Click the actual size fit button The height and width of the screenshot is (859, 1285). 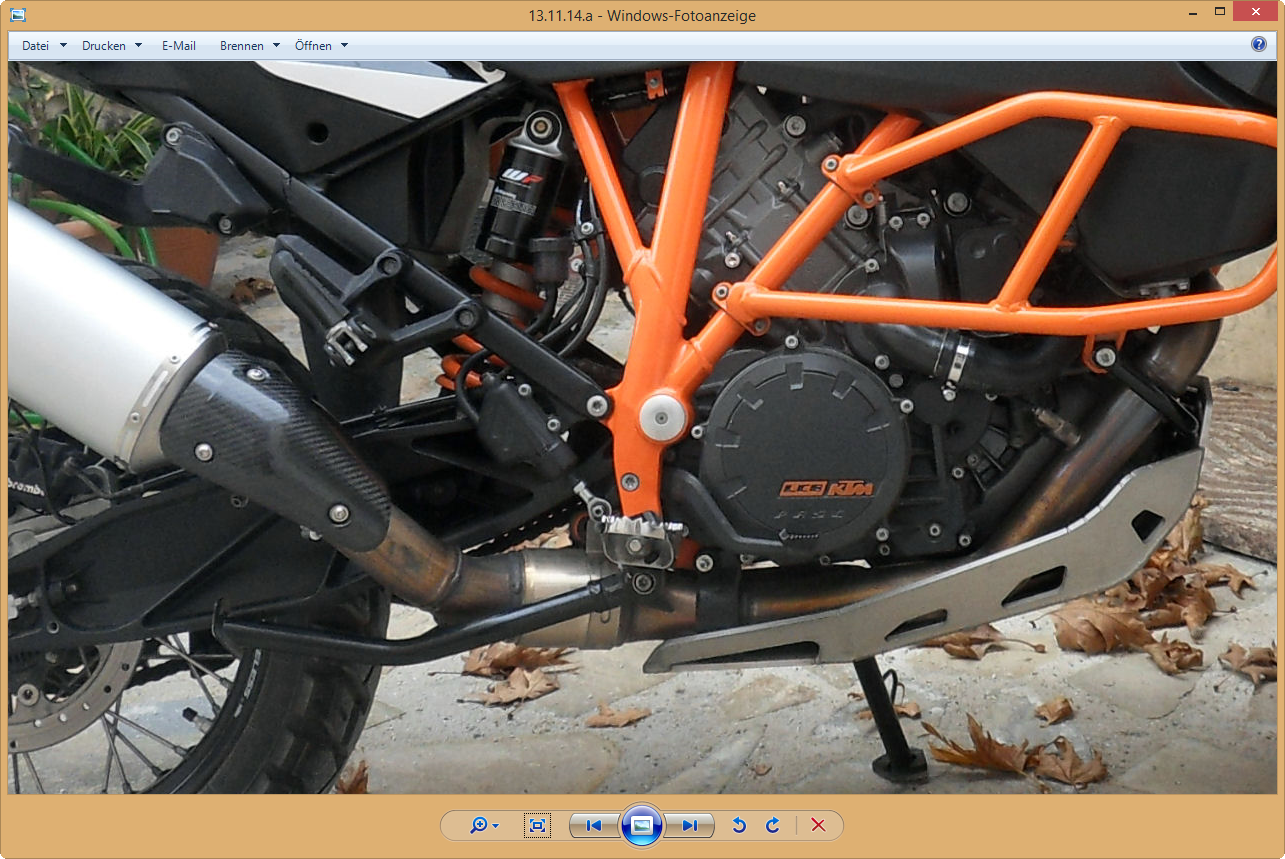pos(538,825)
